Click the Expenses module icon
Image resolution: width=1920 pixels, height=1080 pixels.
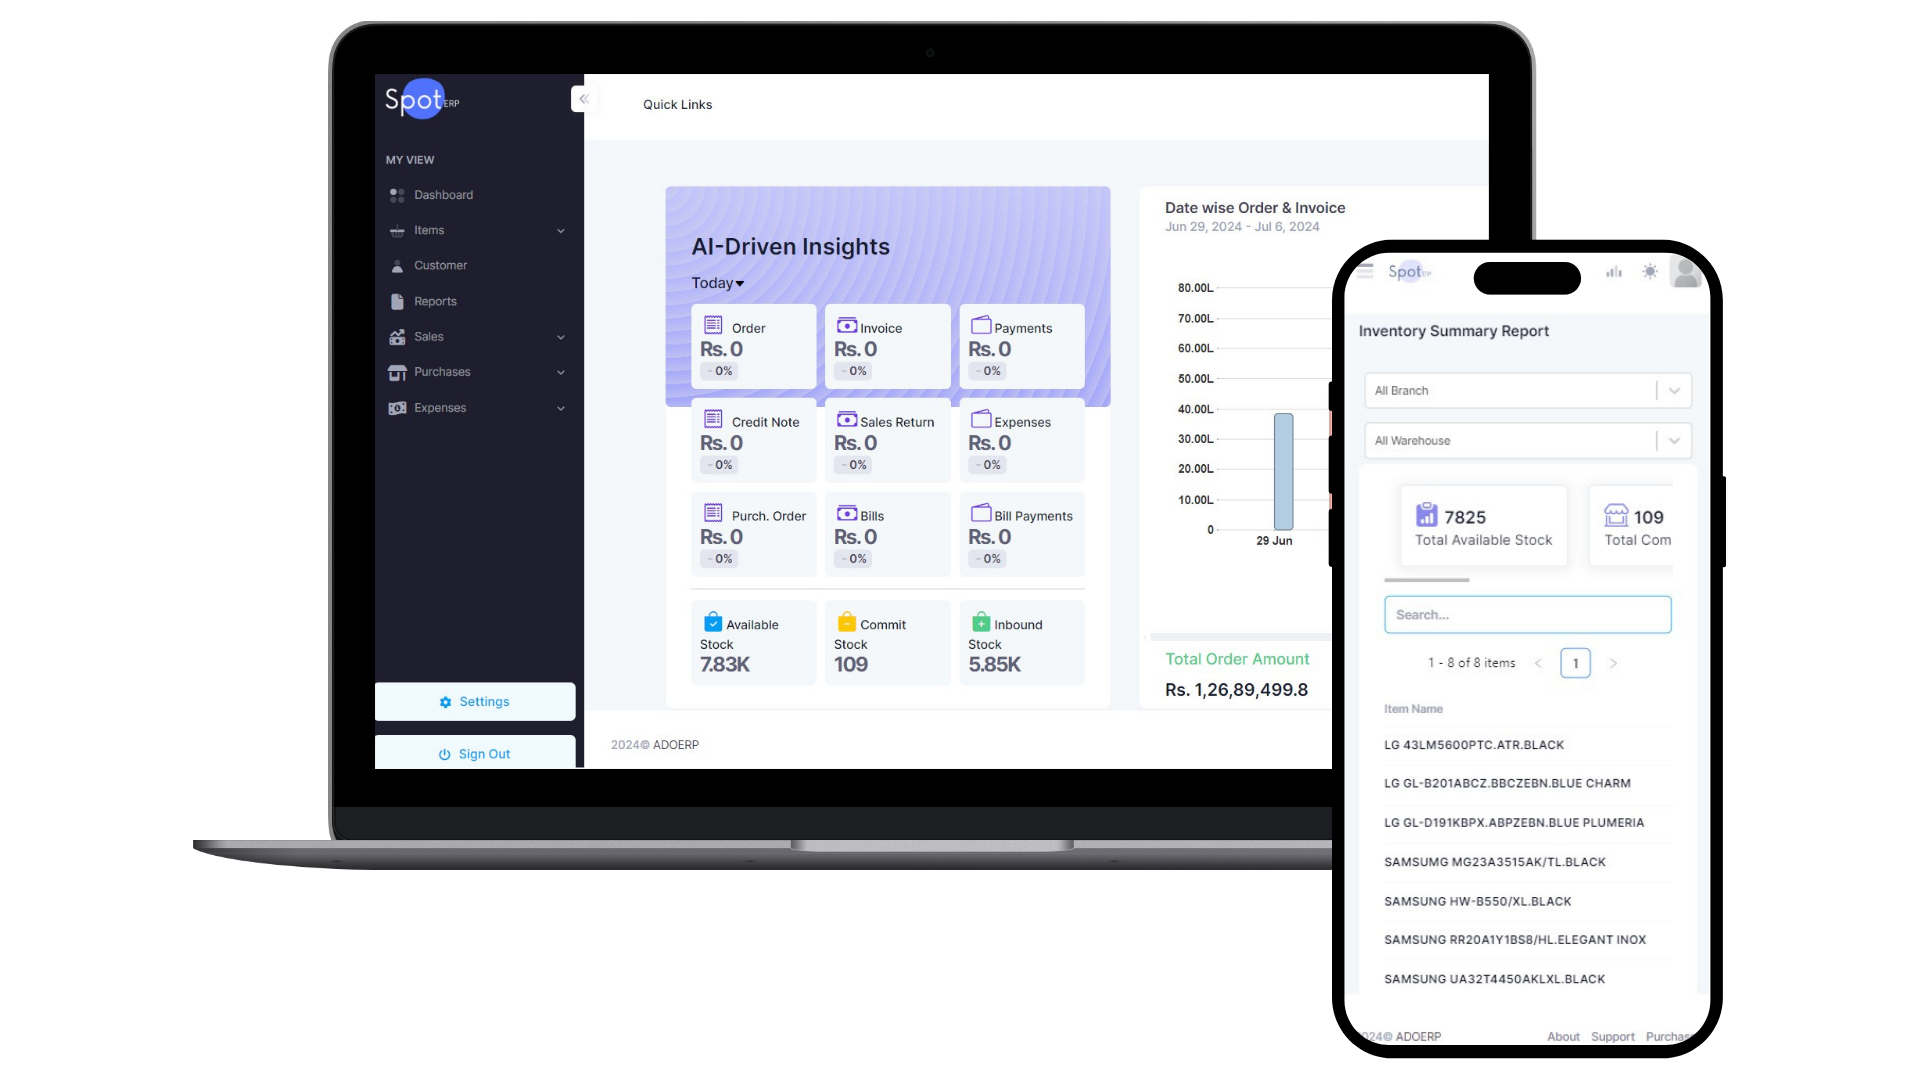point(397,407)
